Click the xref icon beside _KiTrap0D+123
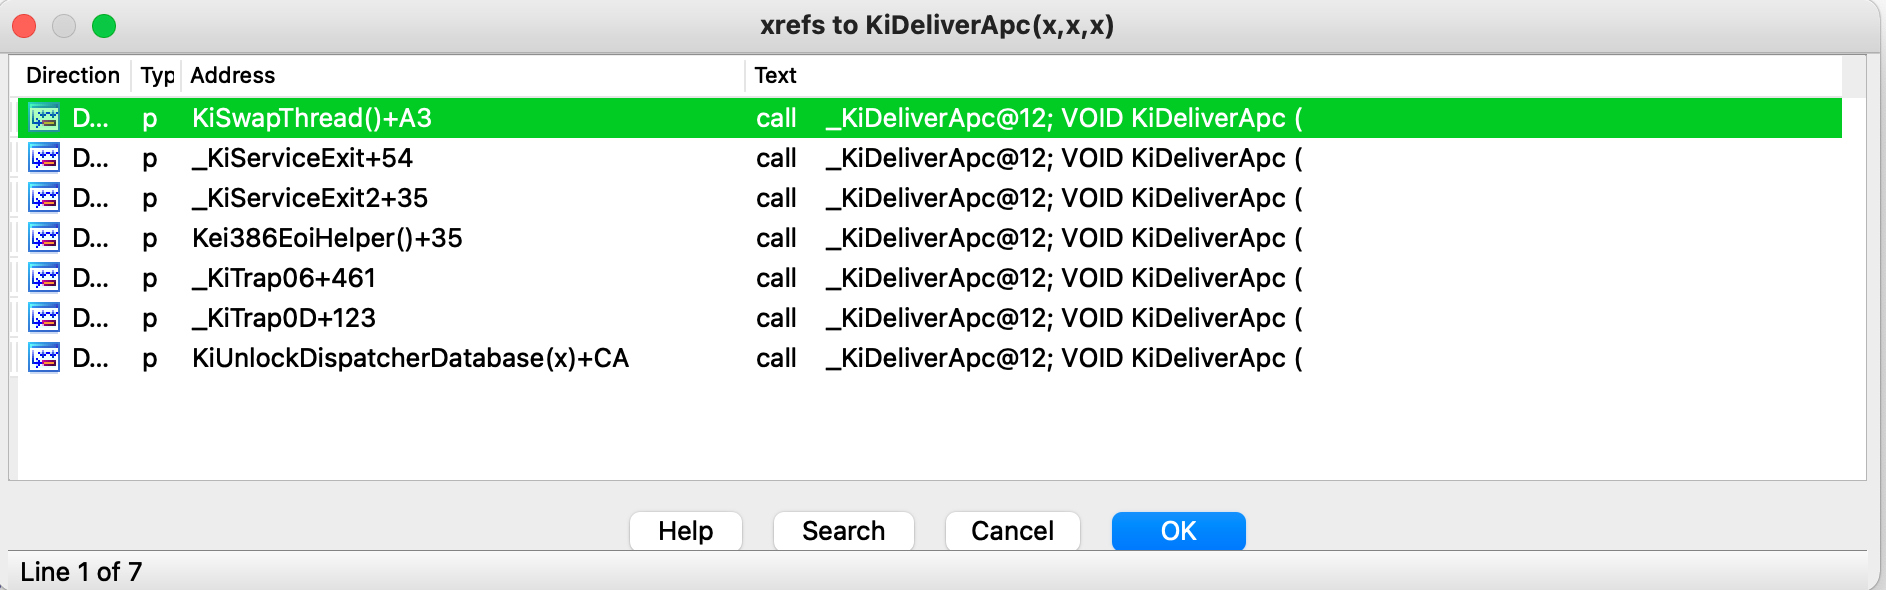Viewport: 1886px width, 590px height. pos(44,318)
